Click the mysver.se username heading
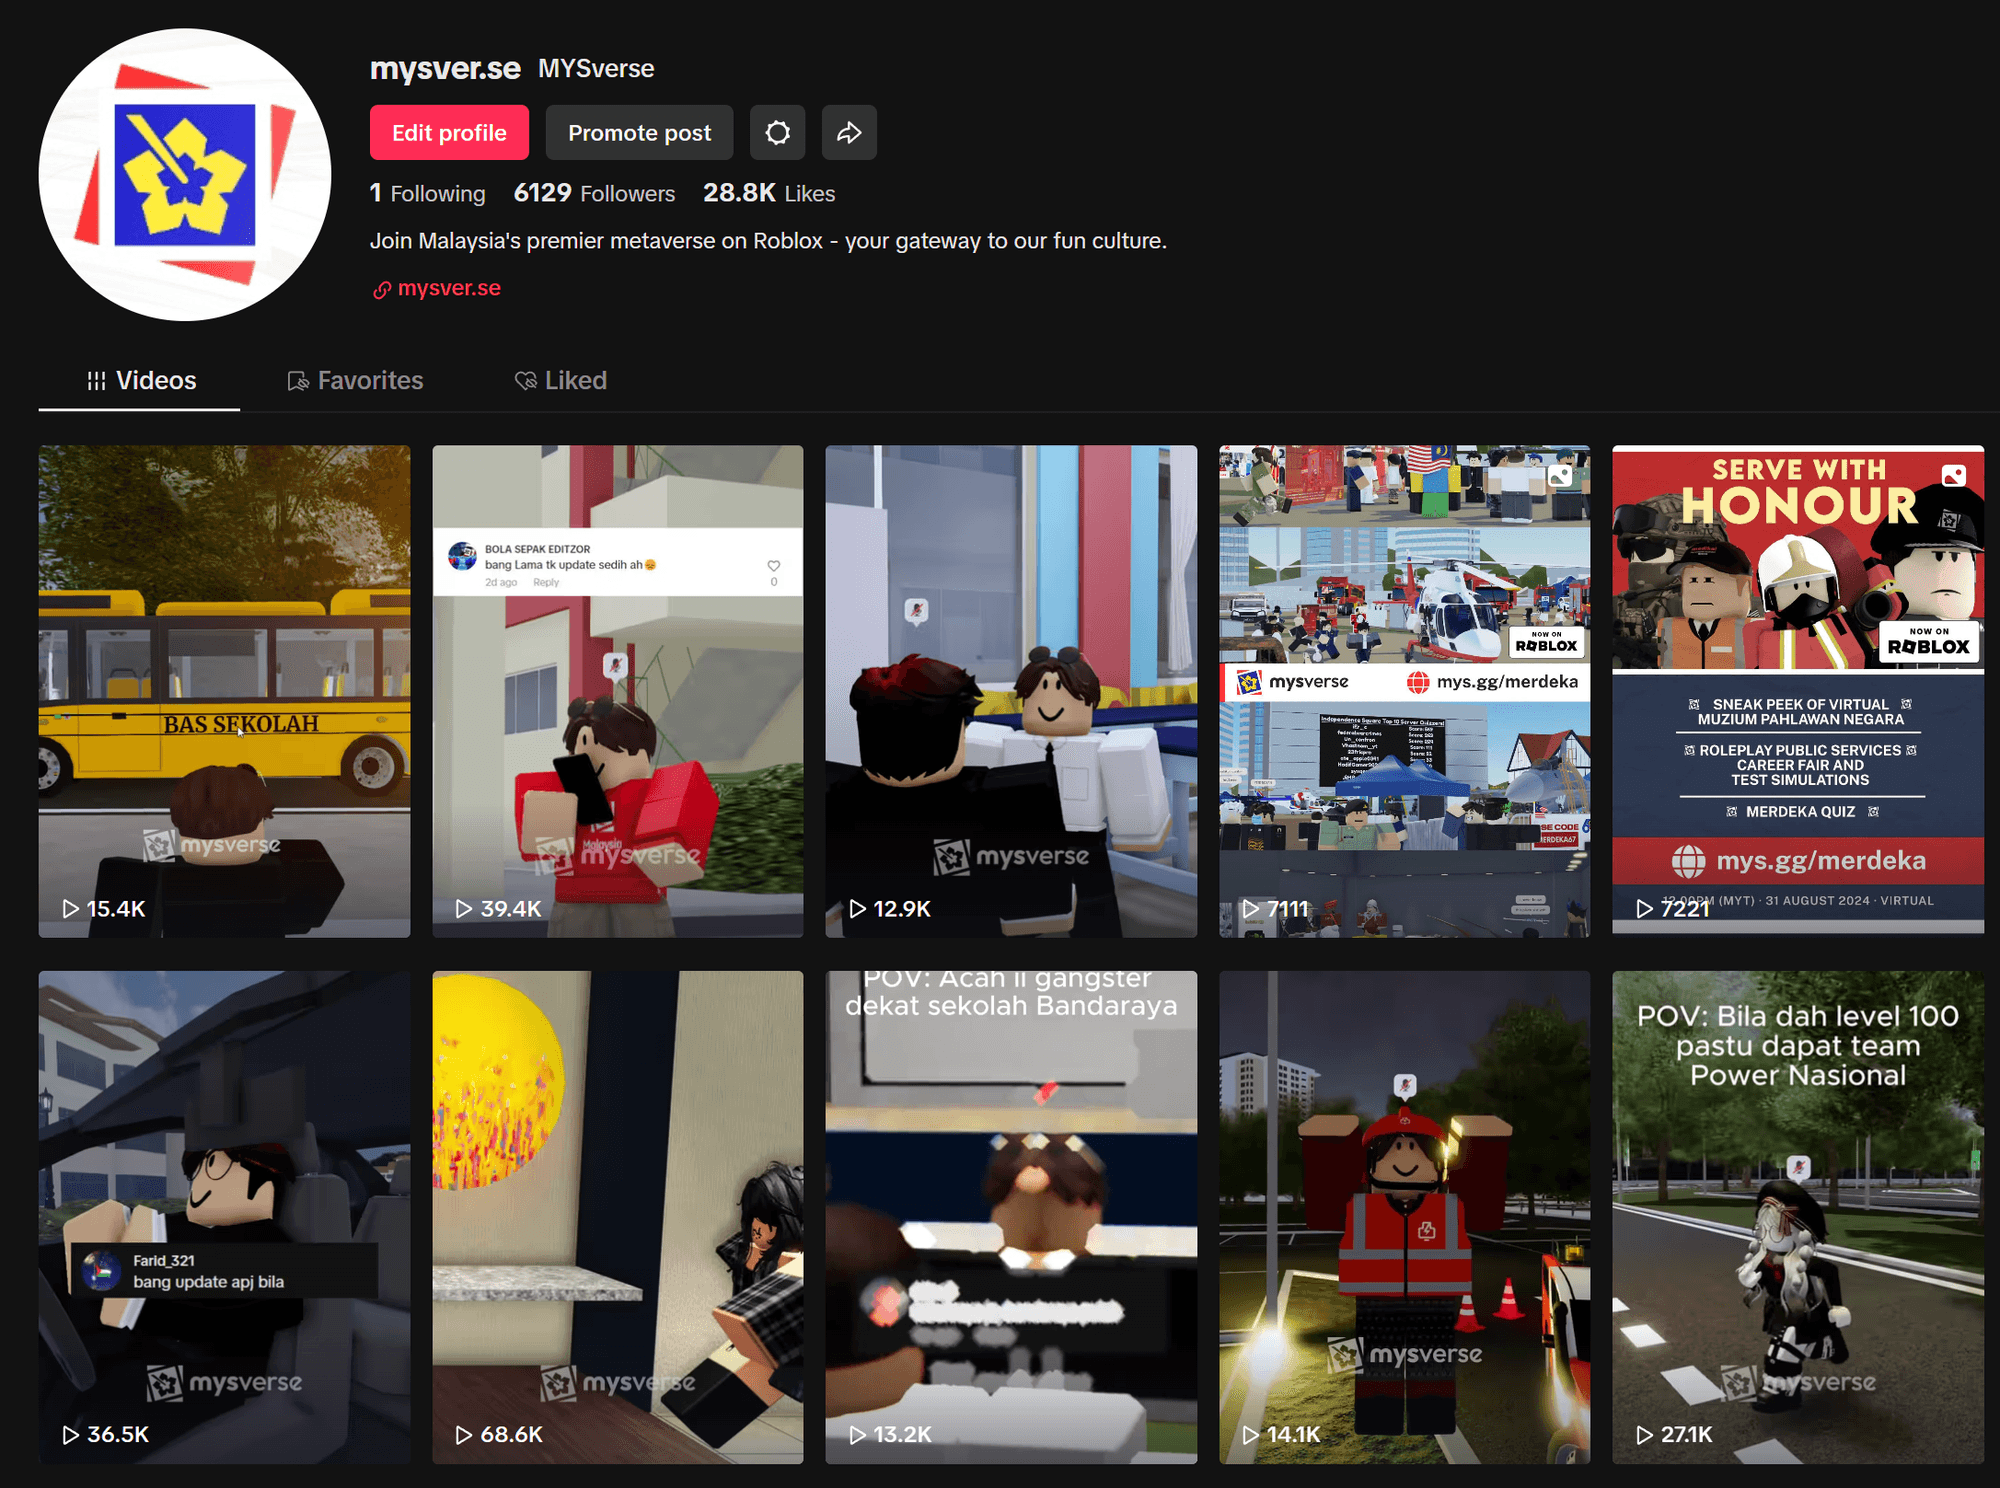This screenshot has width=2000, height=1488. [445, 68]
